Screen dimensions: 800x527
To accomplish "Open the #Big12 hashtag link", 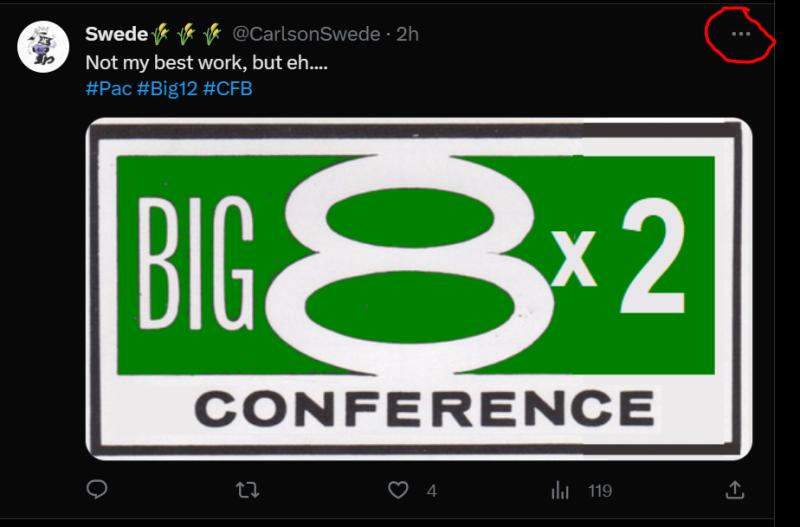I will pyautogui.click(x=167, y=89).
